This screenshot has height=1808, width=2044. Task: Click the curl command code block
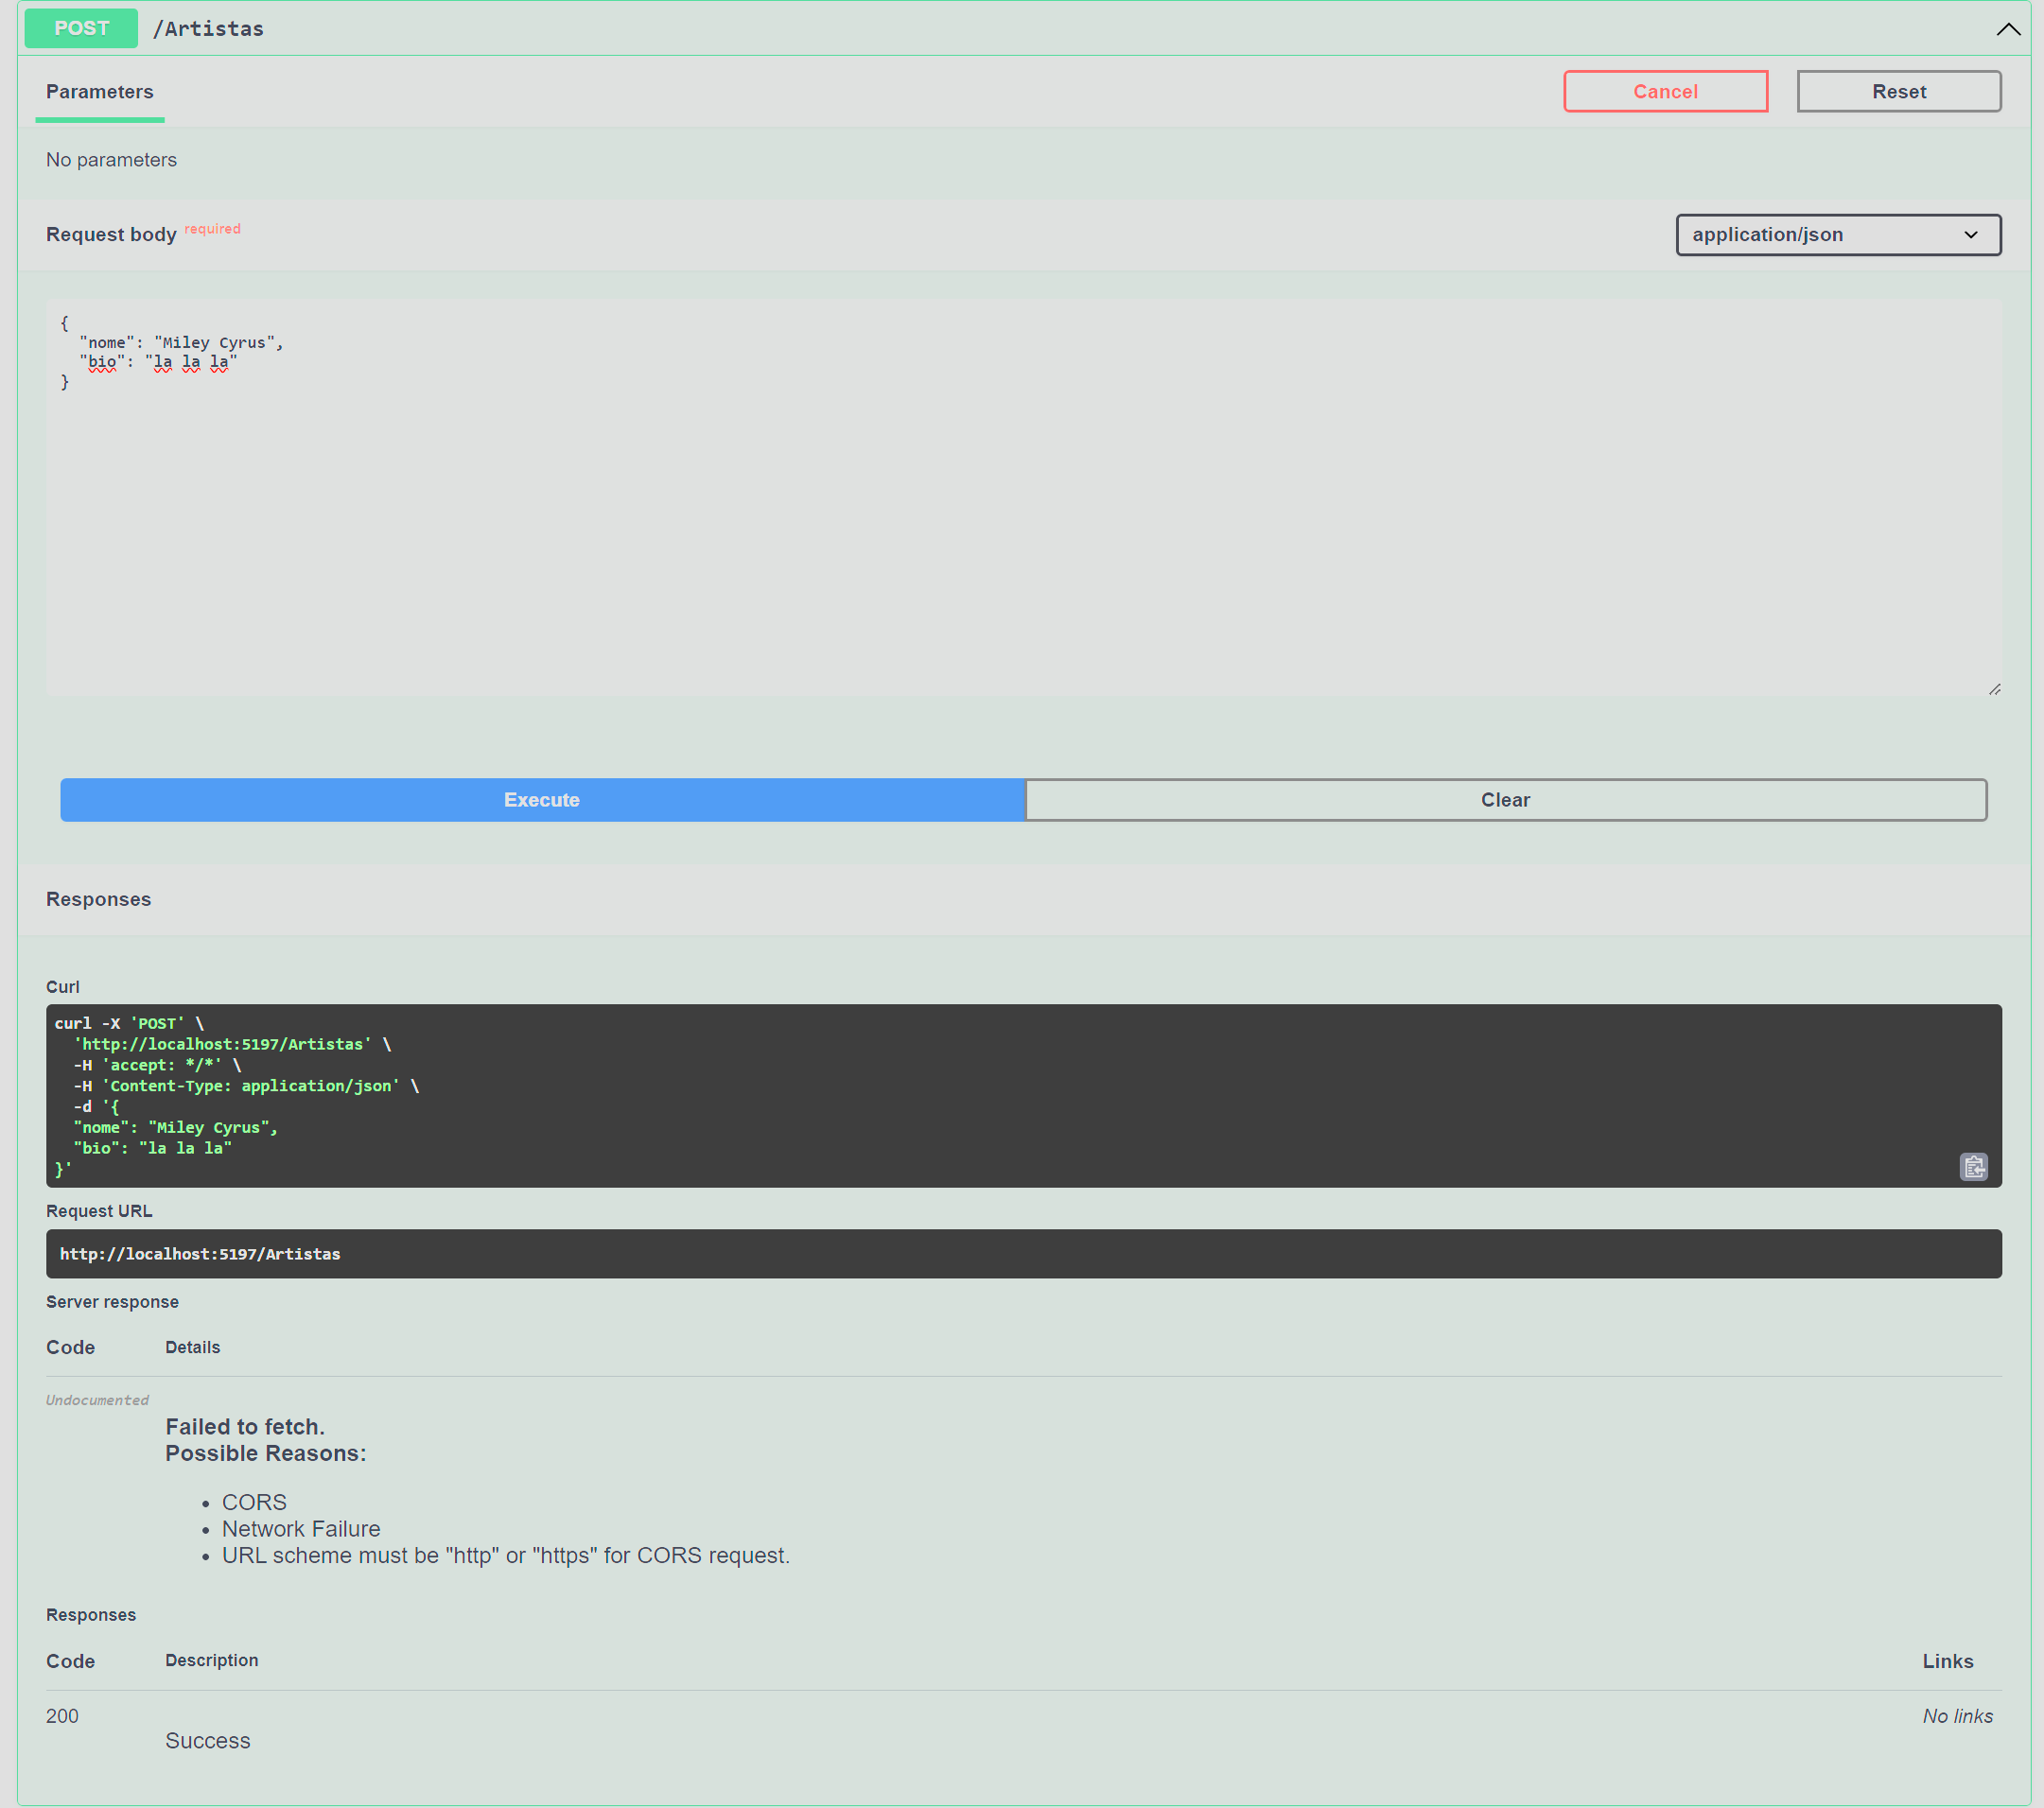[1023, 1095]
